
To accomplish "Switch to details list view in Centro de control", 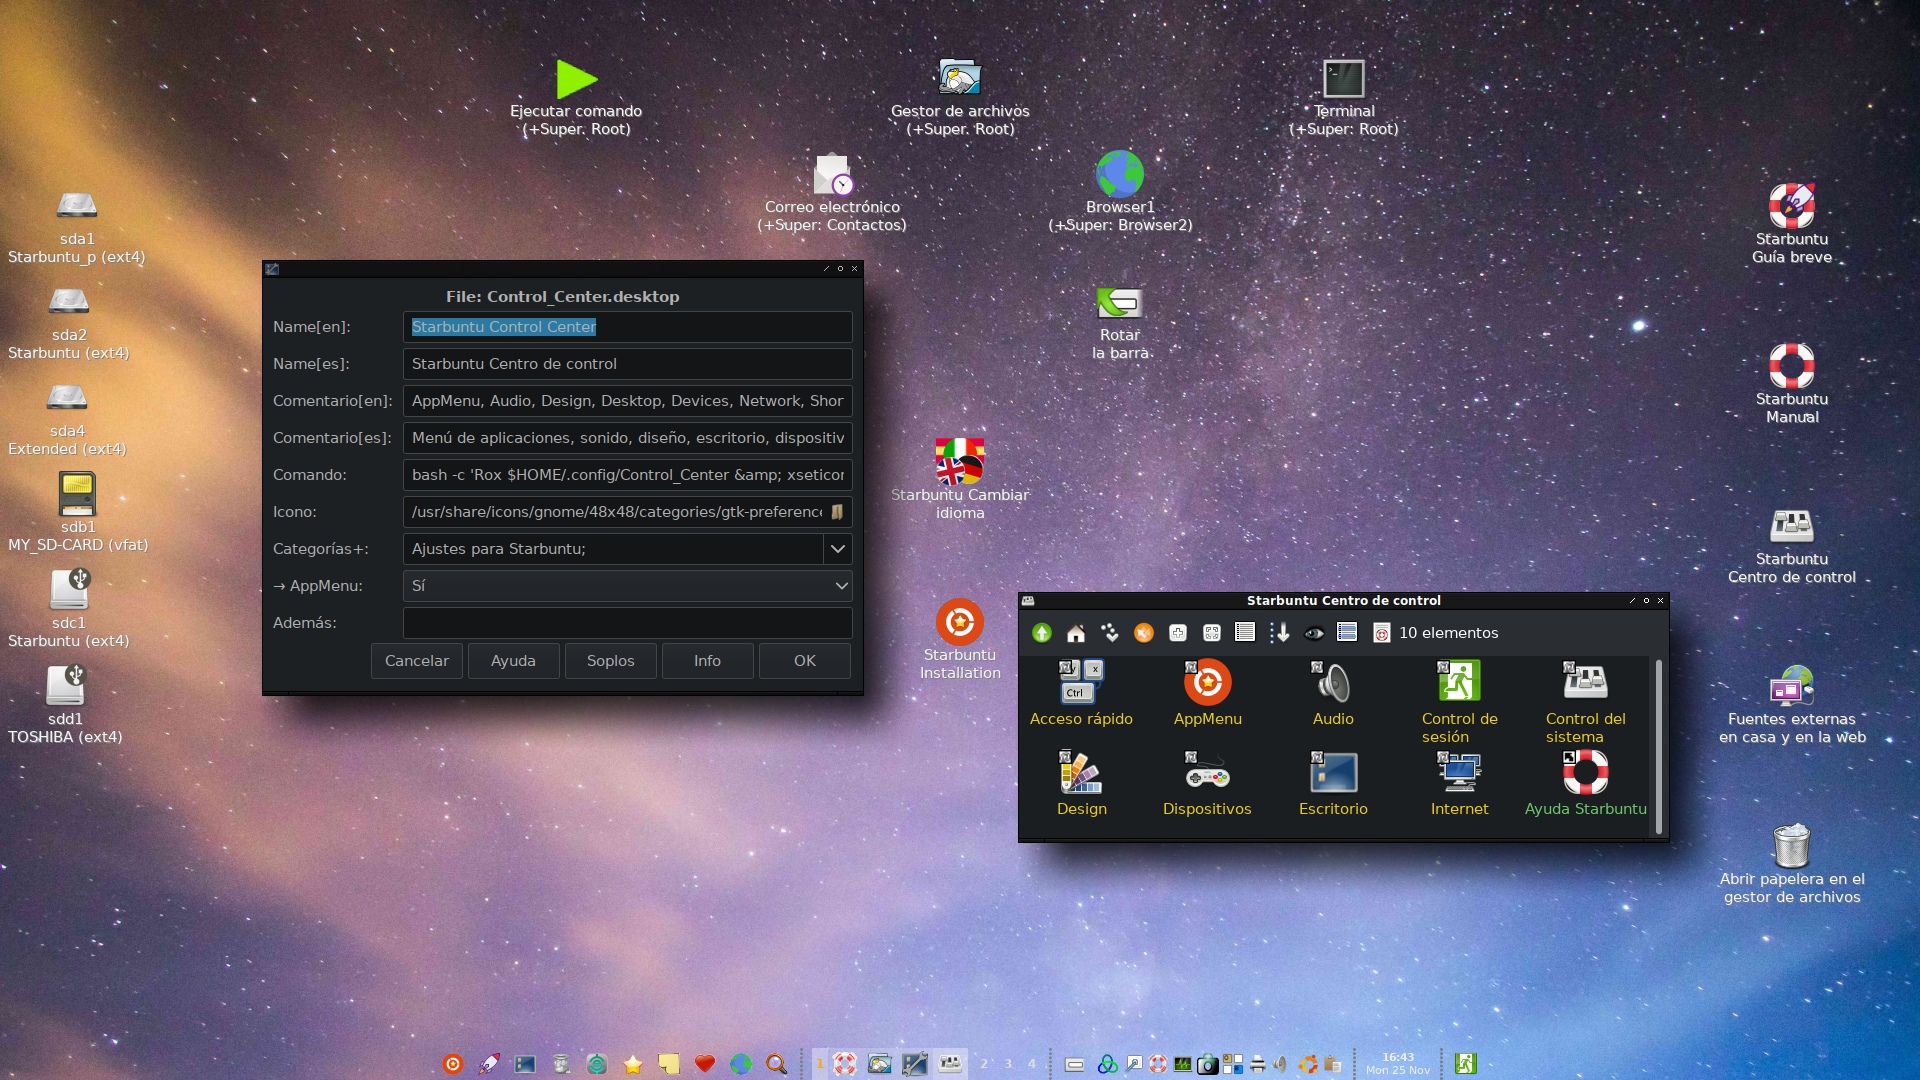I will [x=1245, y=632].
